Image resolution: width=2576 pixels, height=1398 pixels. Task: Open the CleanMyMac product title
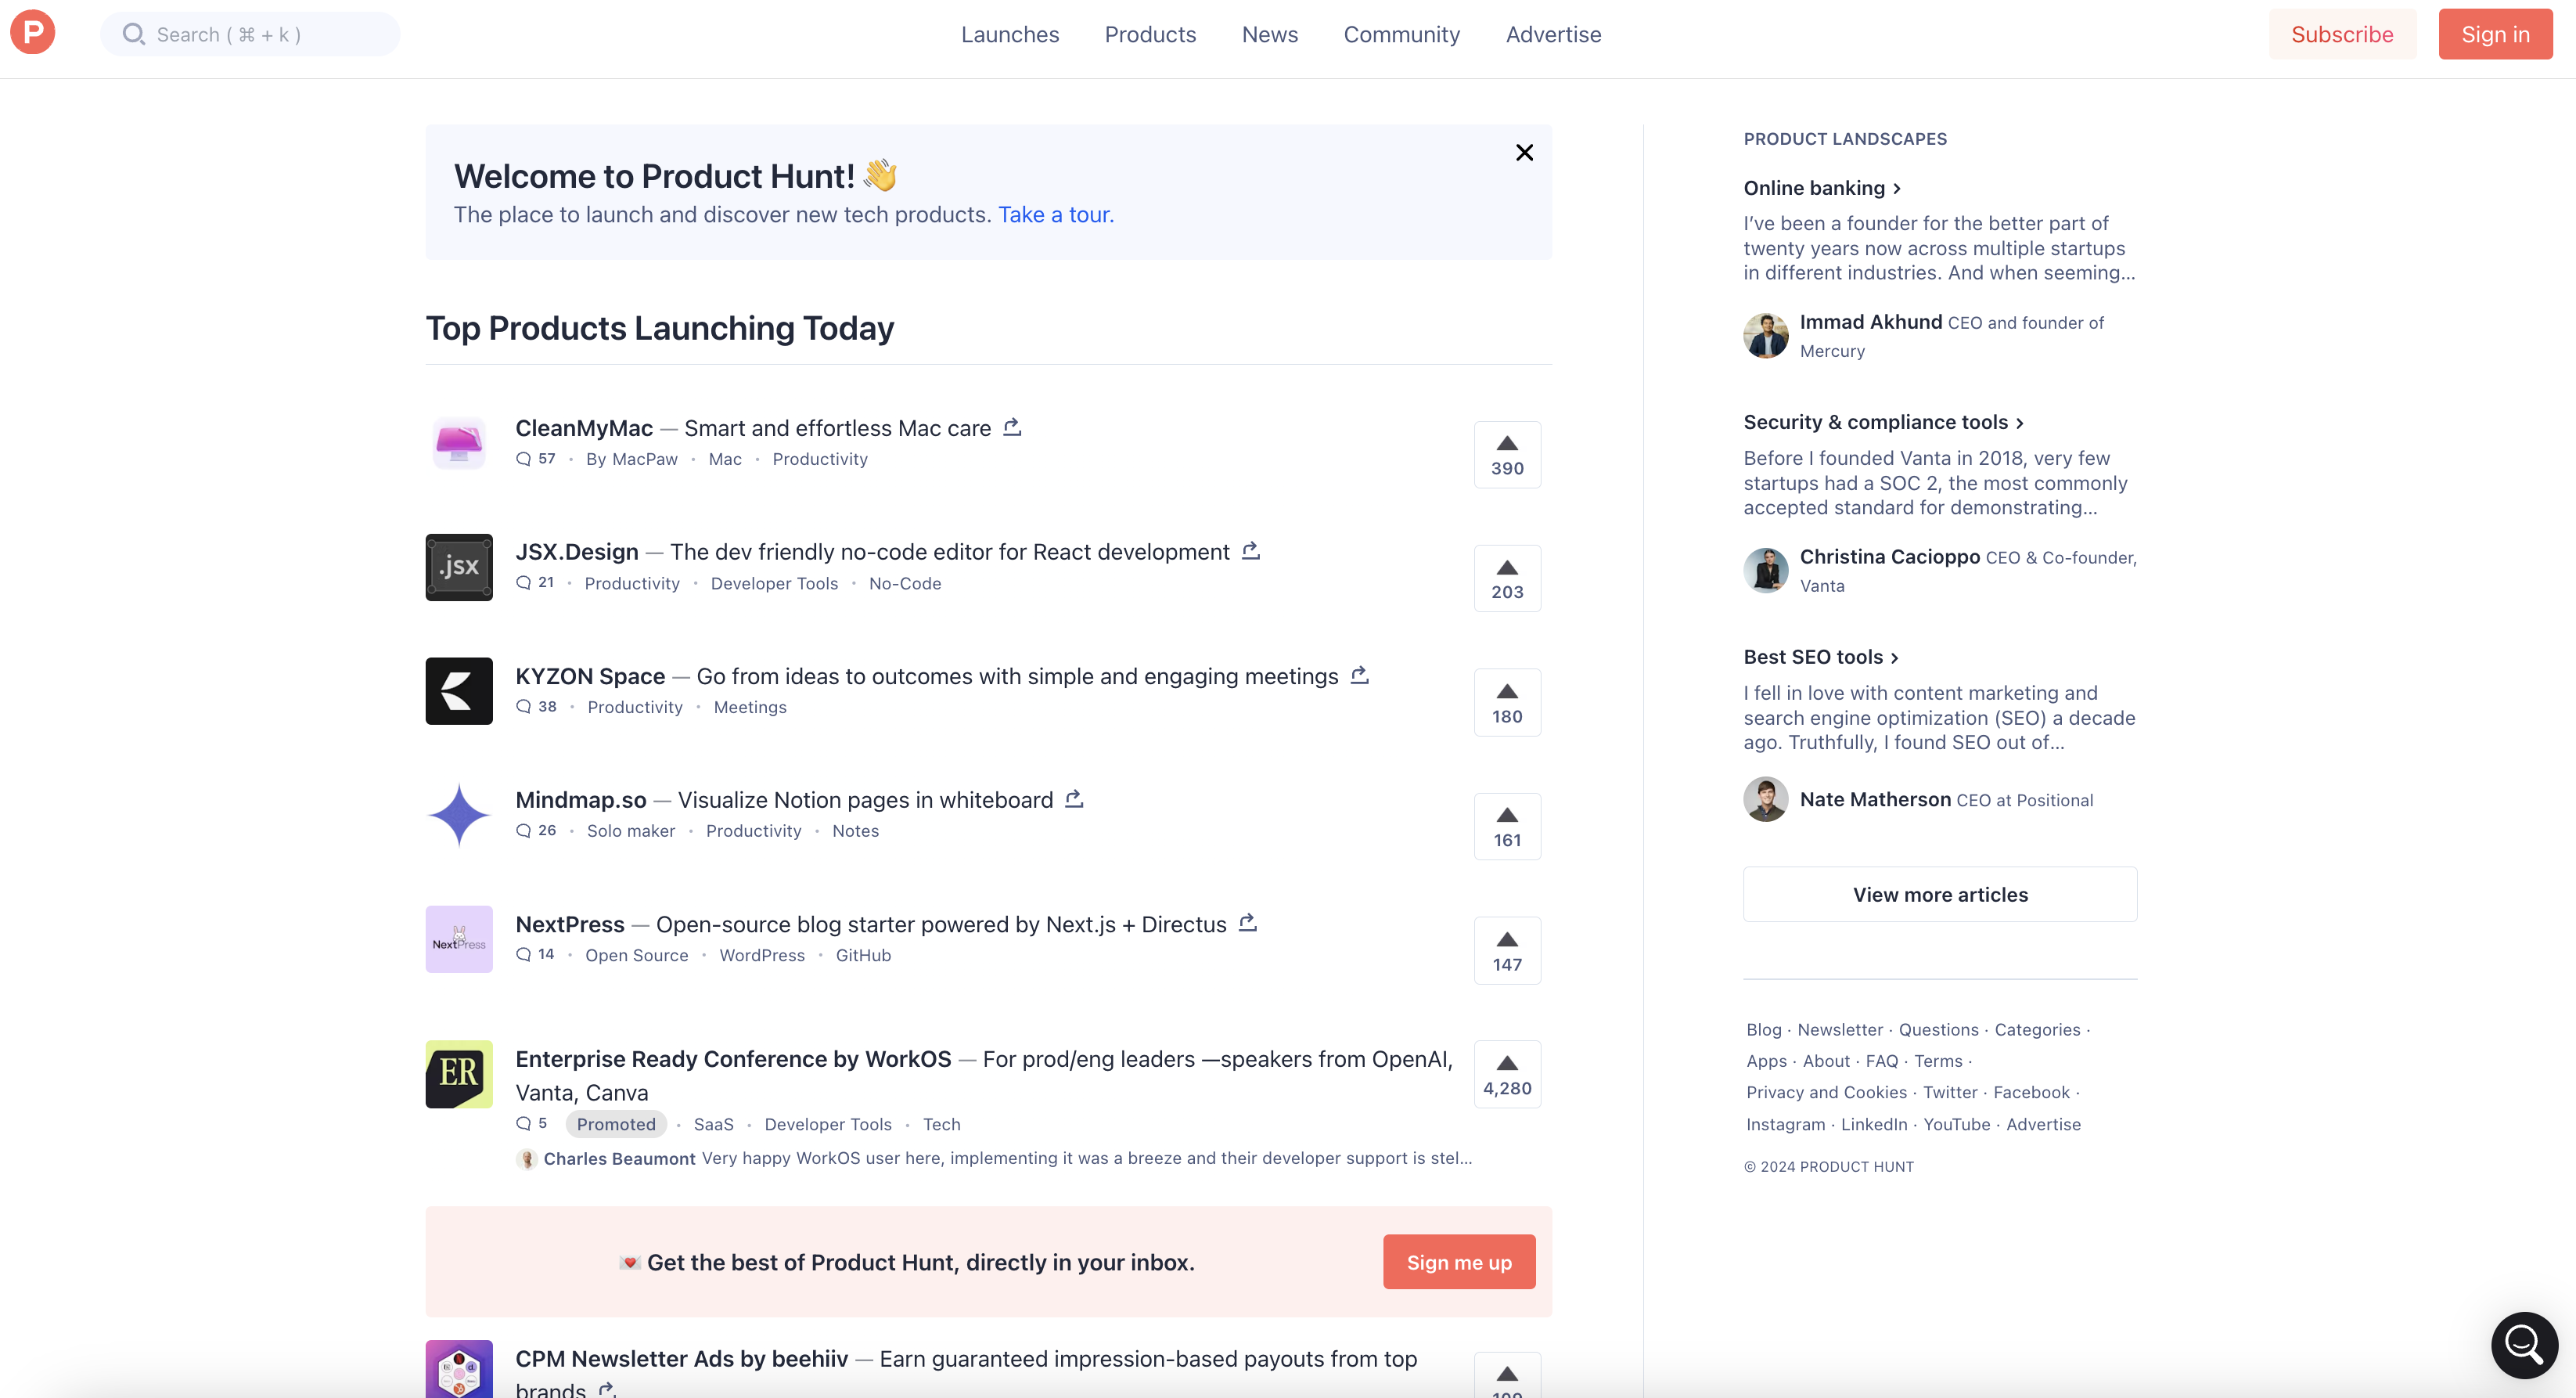[x=584, y=428]
